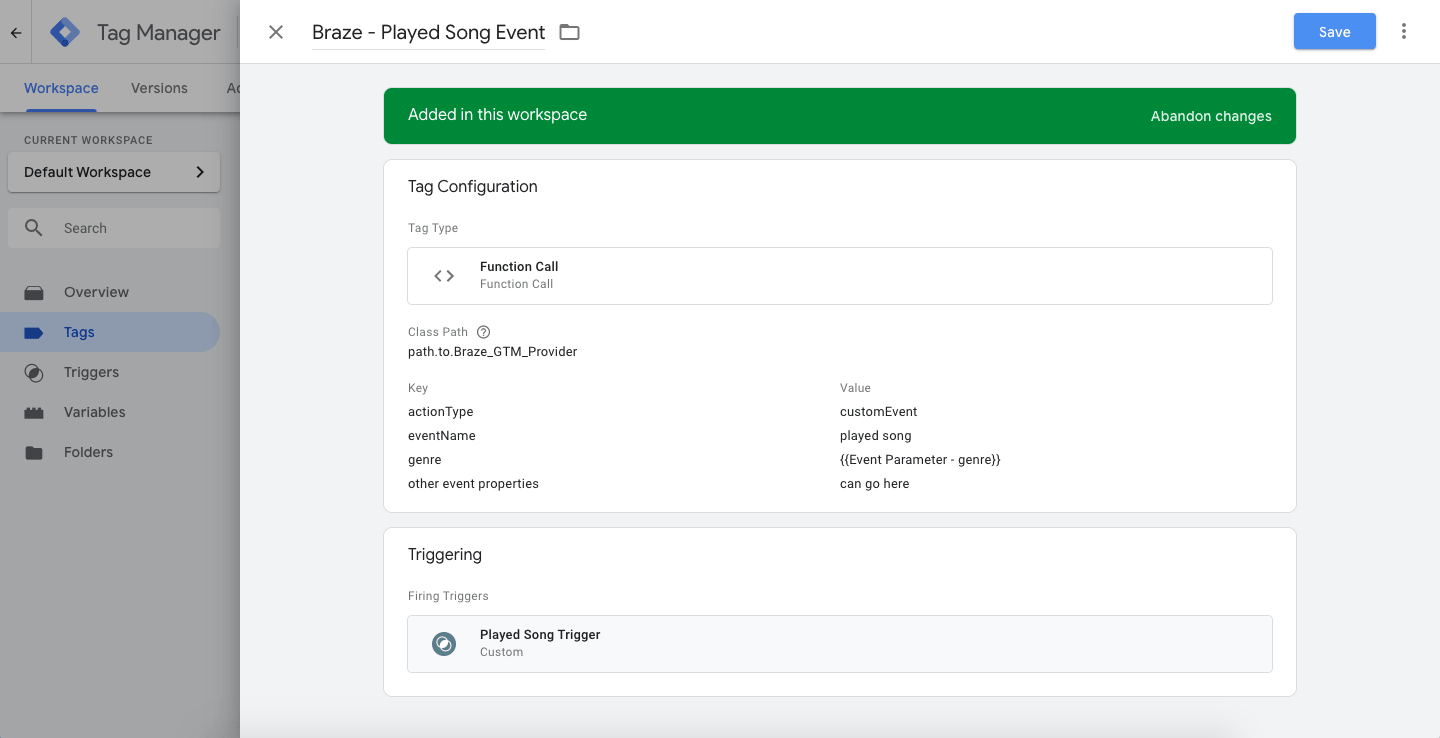
Task: Click the Class Path help icon
Action: [484, 332]
